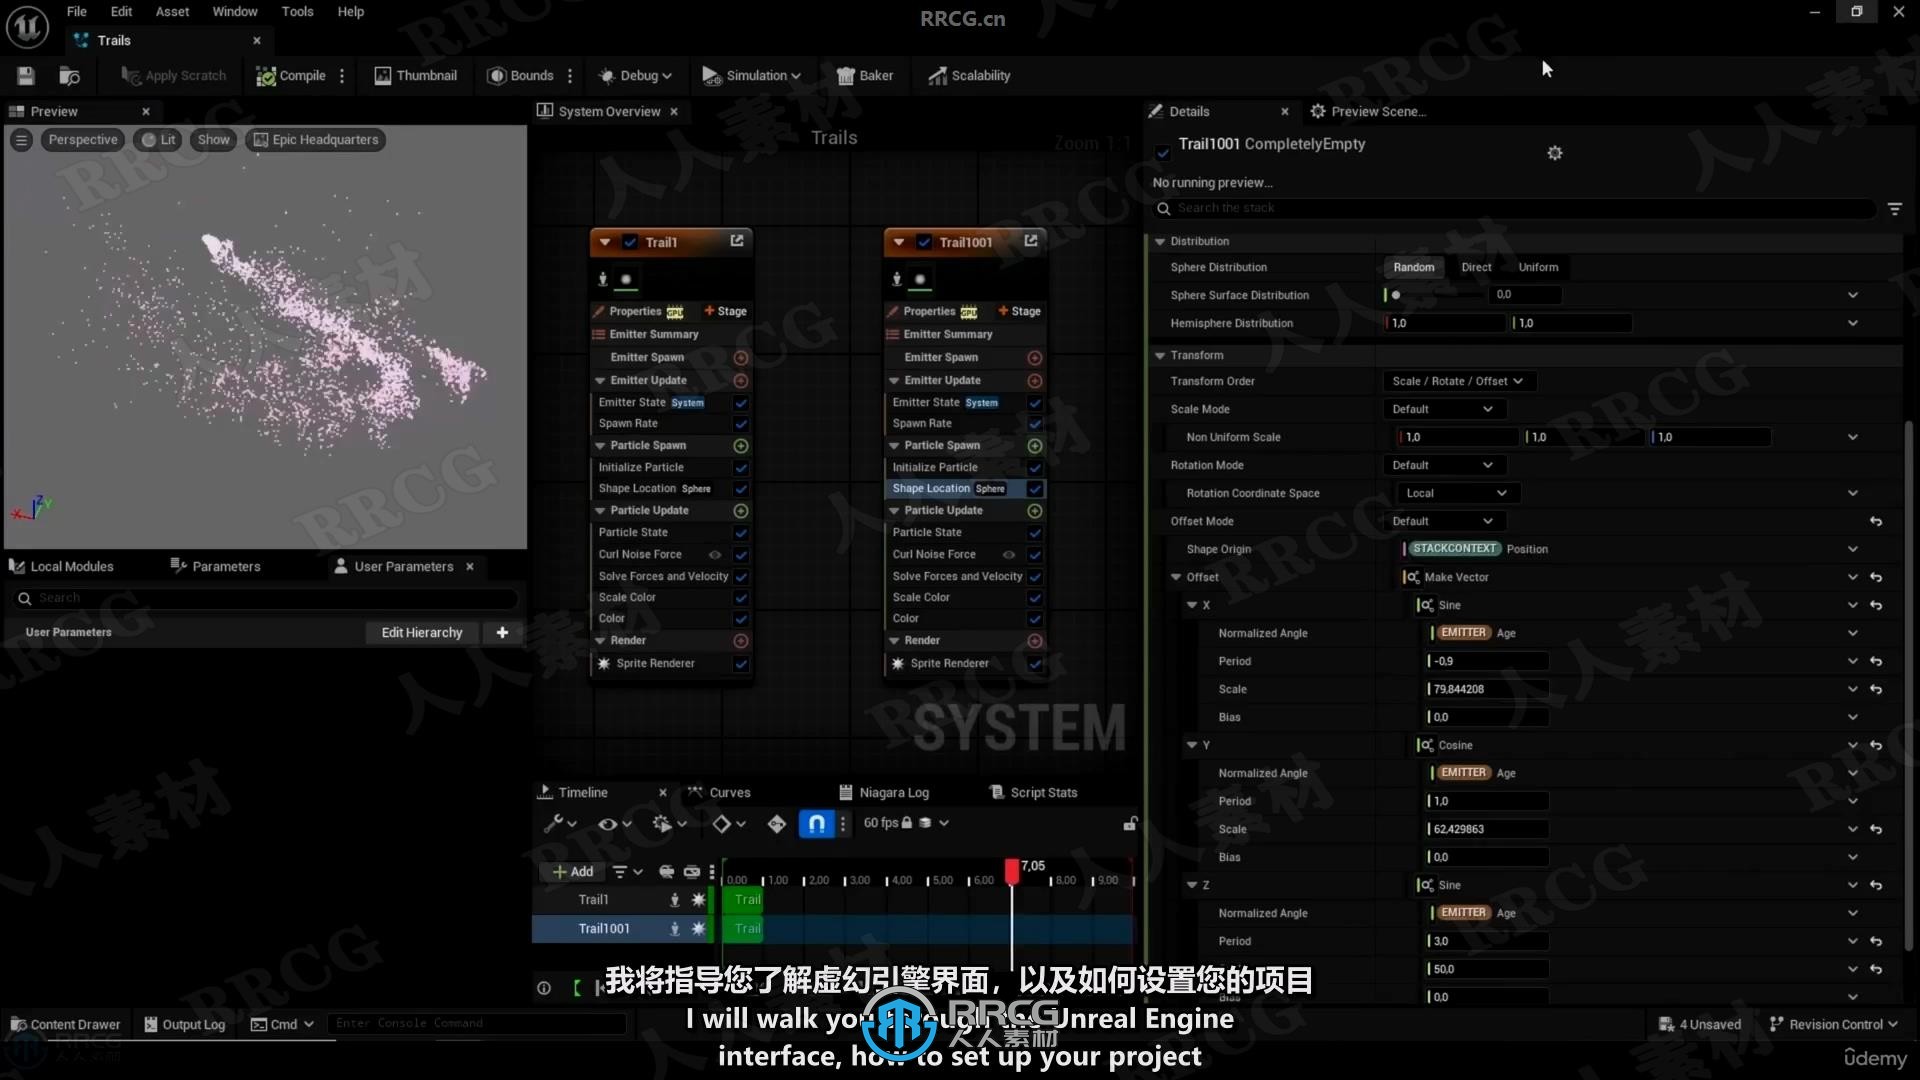Open the Baker tool

(865, 76)
